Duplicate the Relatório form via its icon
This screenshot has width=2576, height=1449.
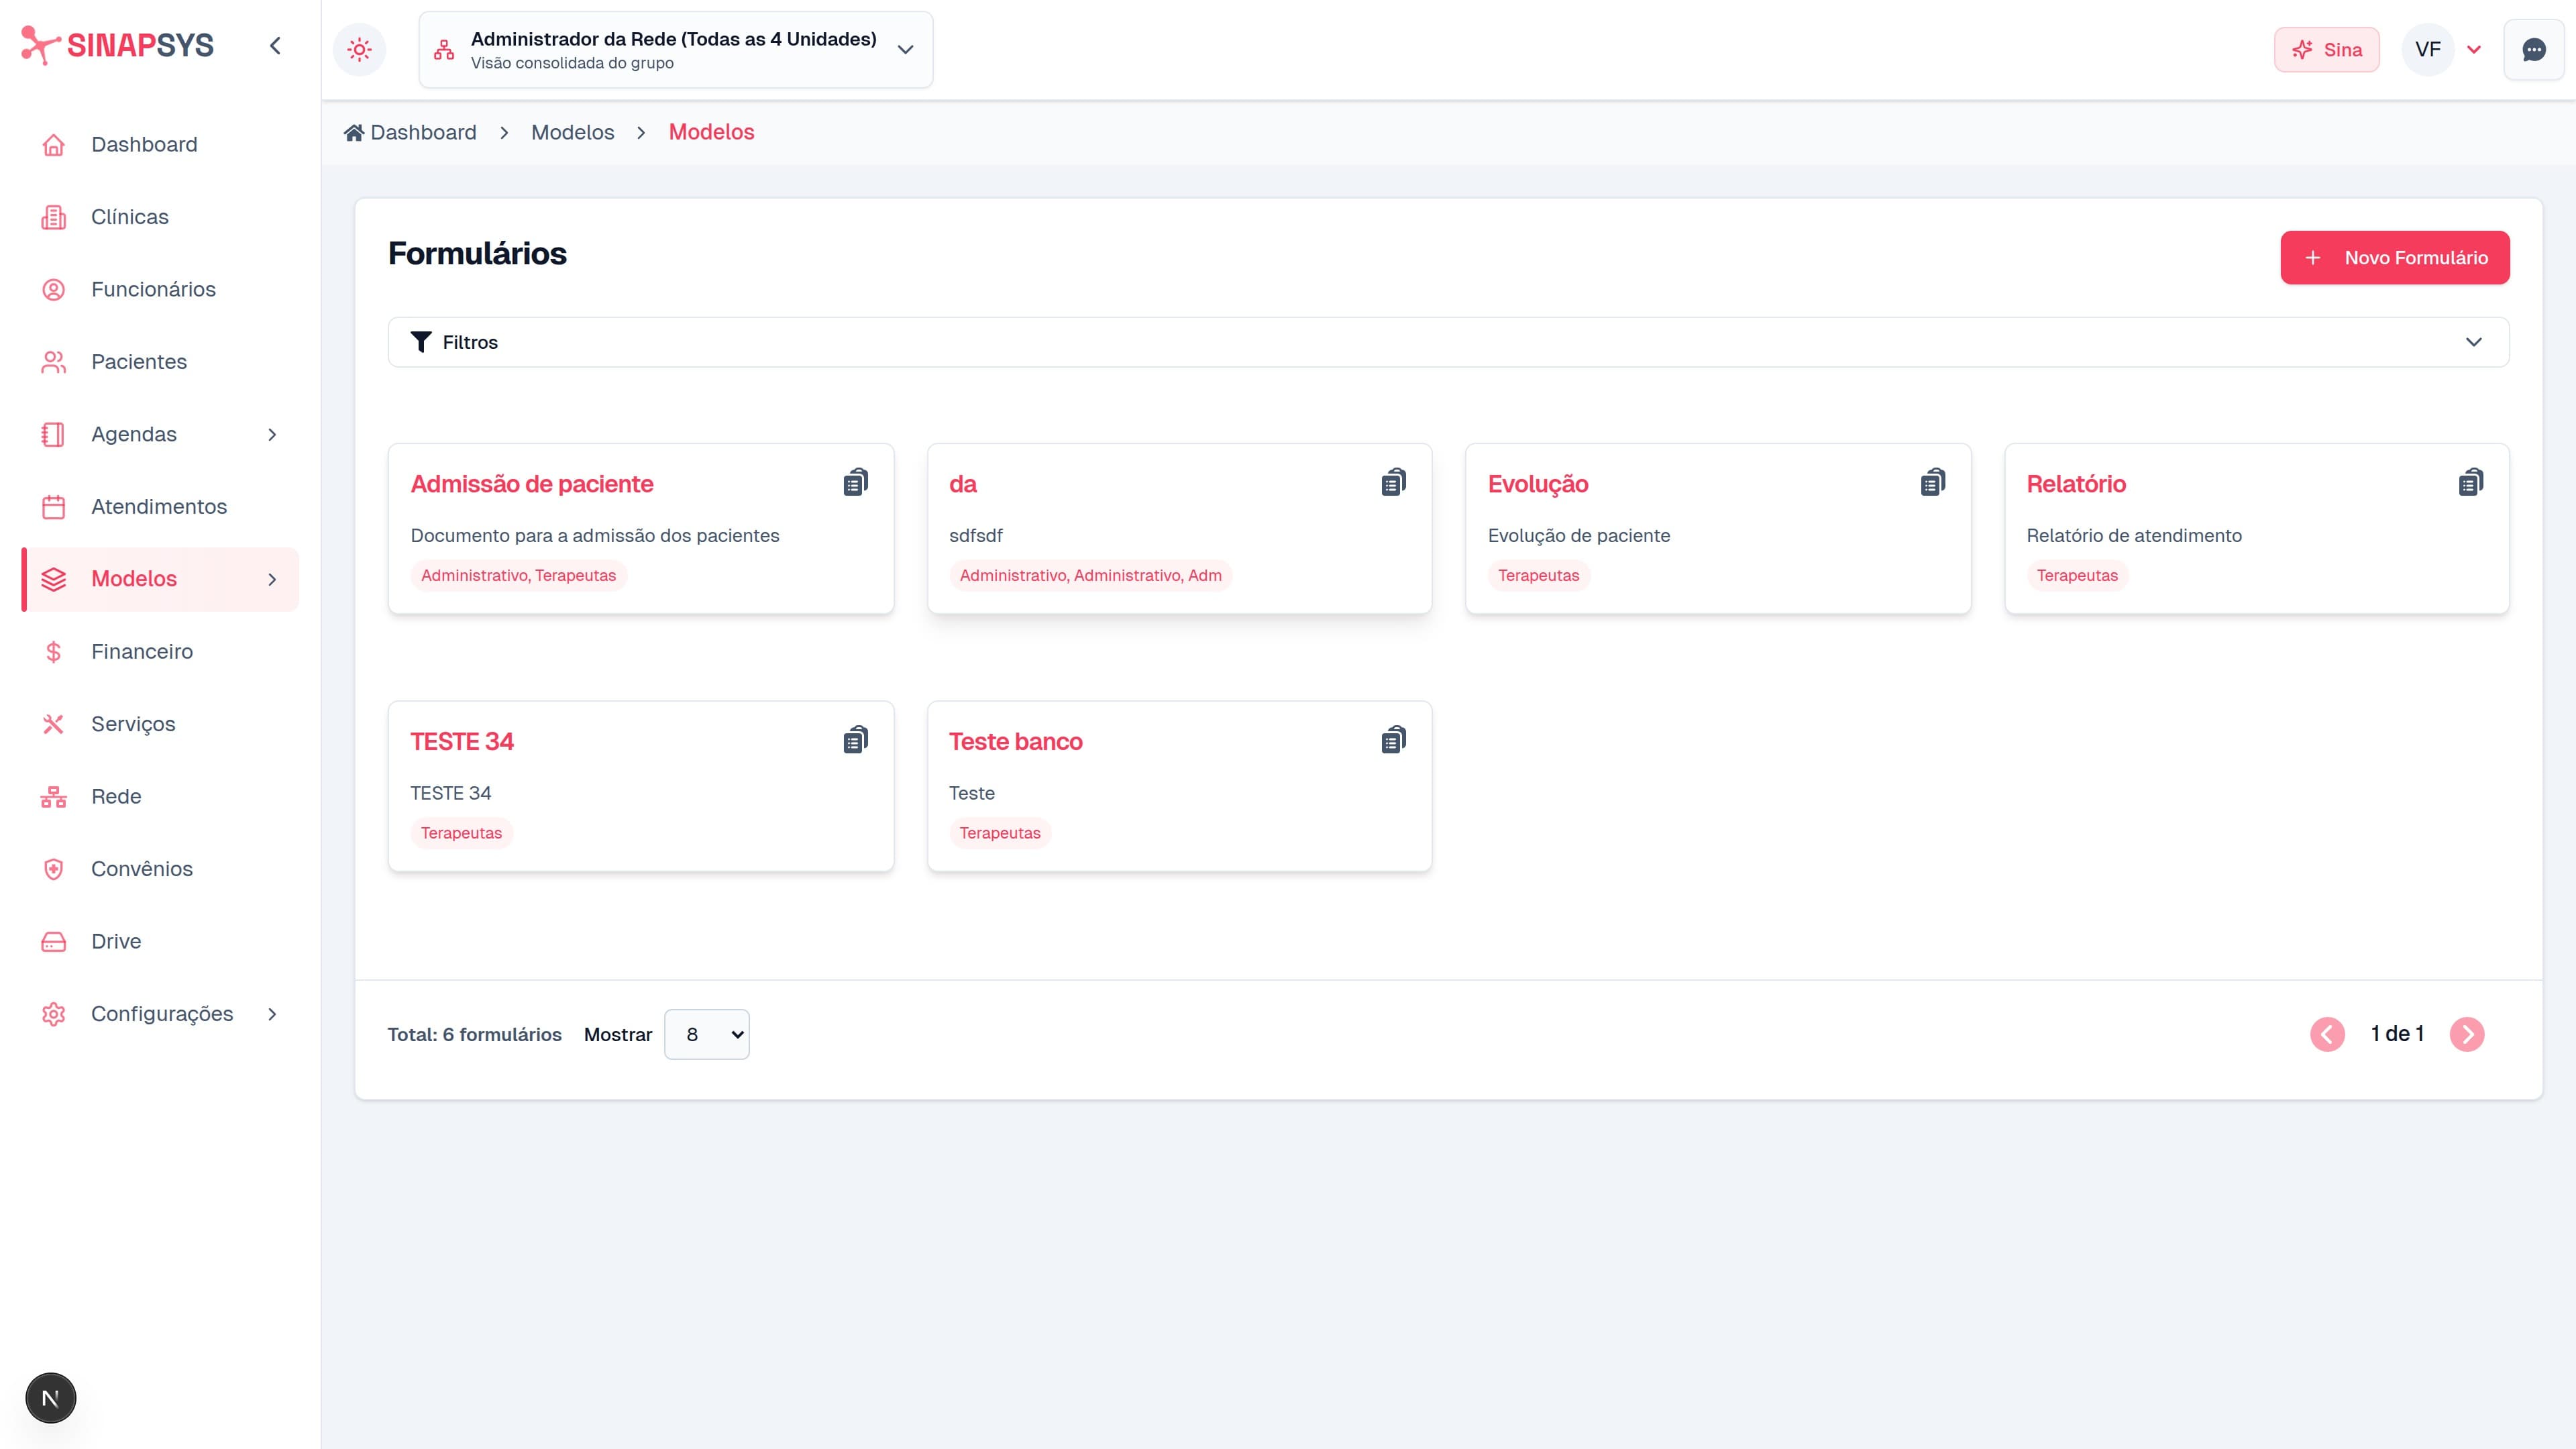coord(2470,483)
